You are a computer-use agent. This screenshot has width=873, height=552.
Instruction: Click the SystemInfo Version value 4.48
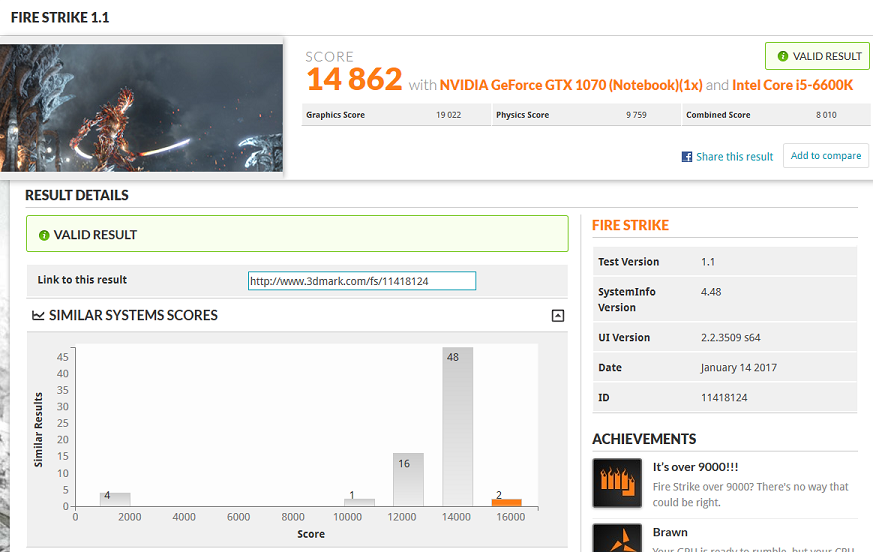coord(711,292)
